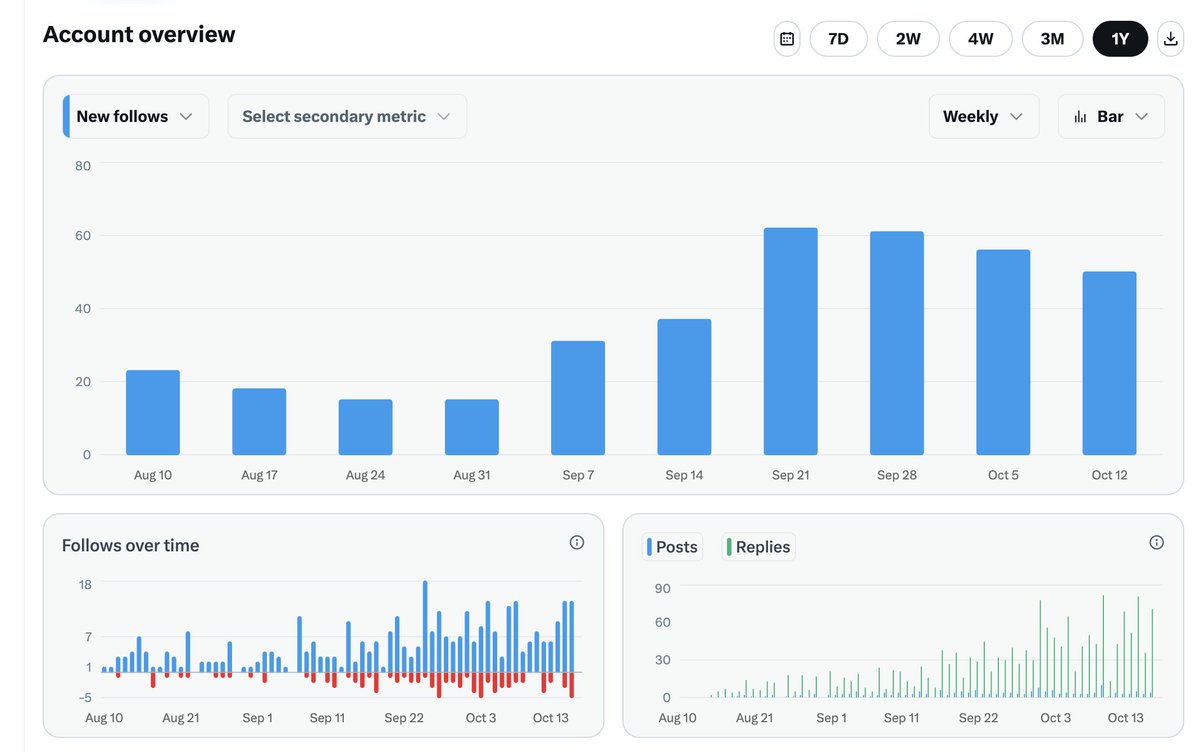Click the 80 y-axis value in main chart
Image resolution: width=1200 pixels, height=752 pixels.
click(83, 165)
